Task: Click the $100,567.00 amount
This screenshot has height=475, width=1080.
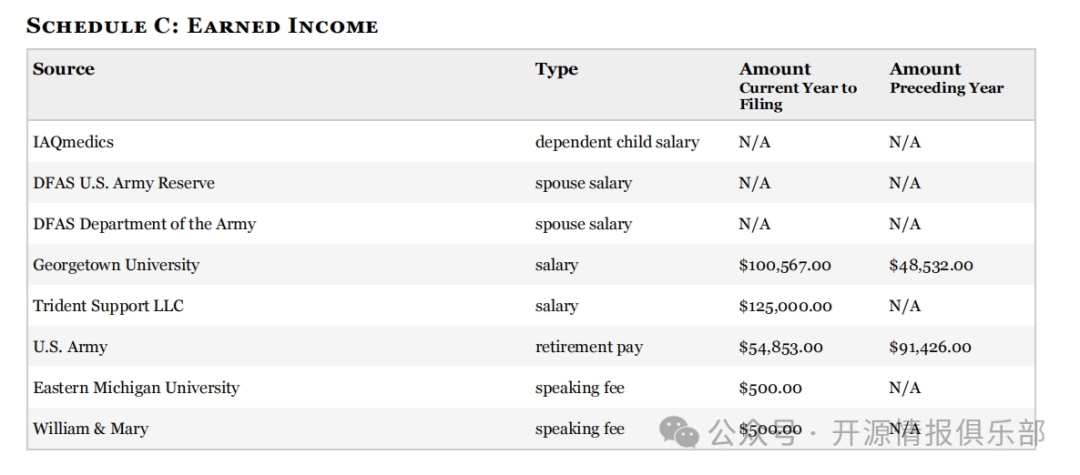Action: [784, 265]
